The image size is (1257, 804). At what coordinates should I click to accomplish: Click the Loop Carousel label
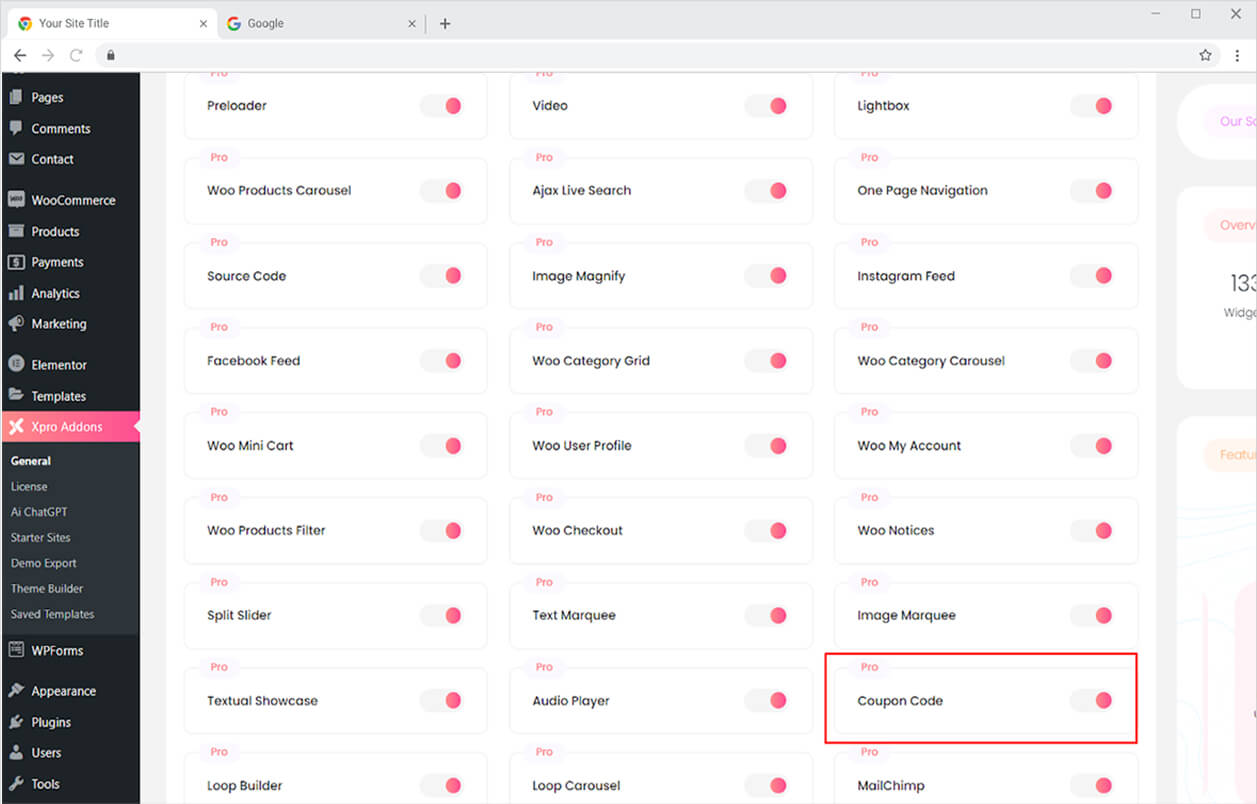click(x=576, y=786)
